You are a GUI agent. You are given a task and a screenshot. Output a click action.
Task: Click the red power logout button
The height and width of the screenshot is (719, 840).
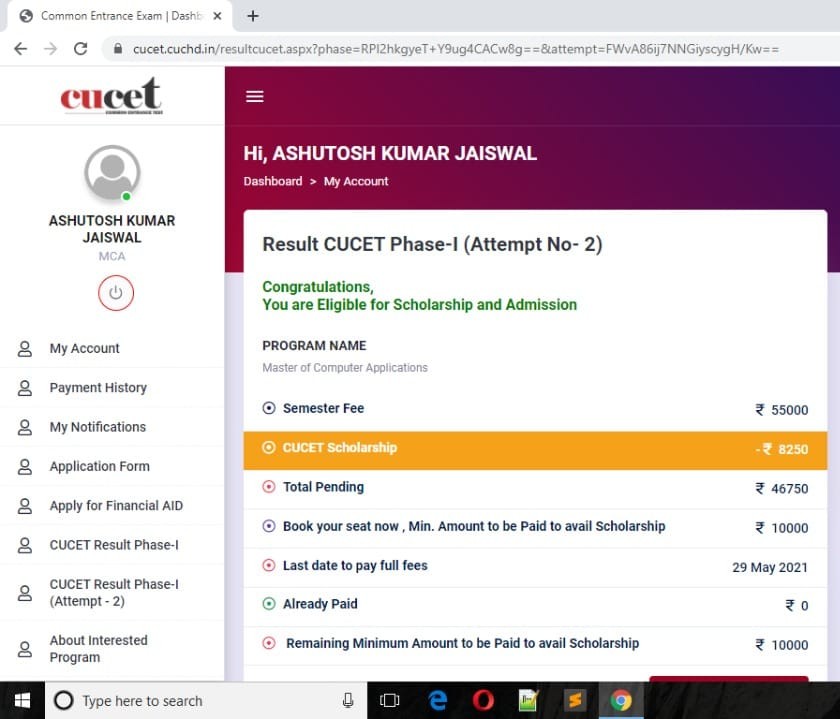pyautogui.click(x=116, y=293)
